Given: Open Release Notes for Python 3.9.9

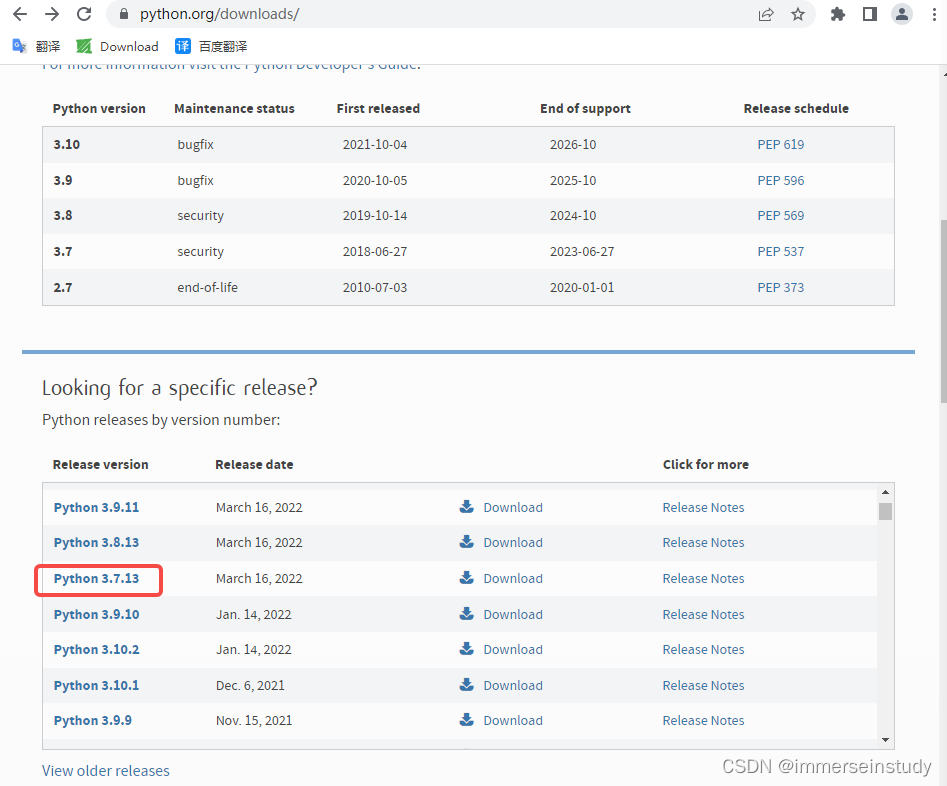Looking at the screenshot, I should coord(703,721).
